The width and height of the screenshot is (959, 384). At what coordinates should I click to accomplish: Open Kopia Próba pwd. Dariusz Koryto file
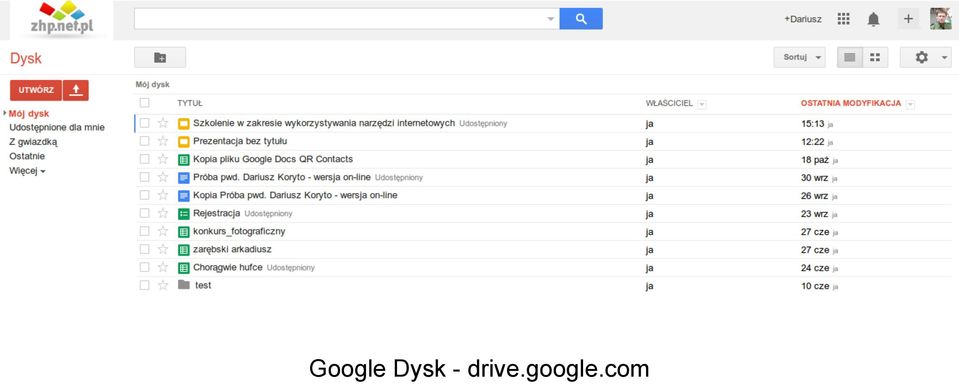pos(295,196)
